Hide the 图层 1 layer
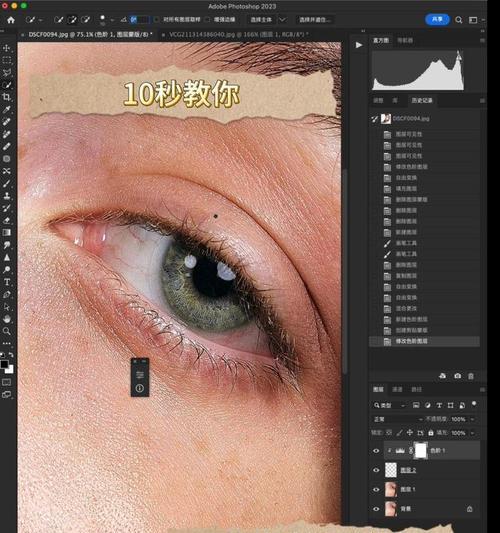Viewport: 500px width, 533px height. pyautogui.click(x=376, y=489)
